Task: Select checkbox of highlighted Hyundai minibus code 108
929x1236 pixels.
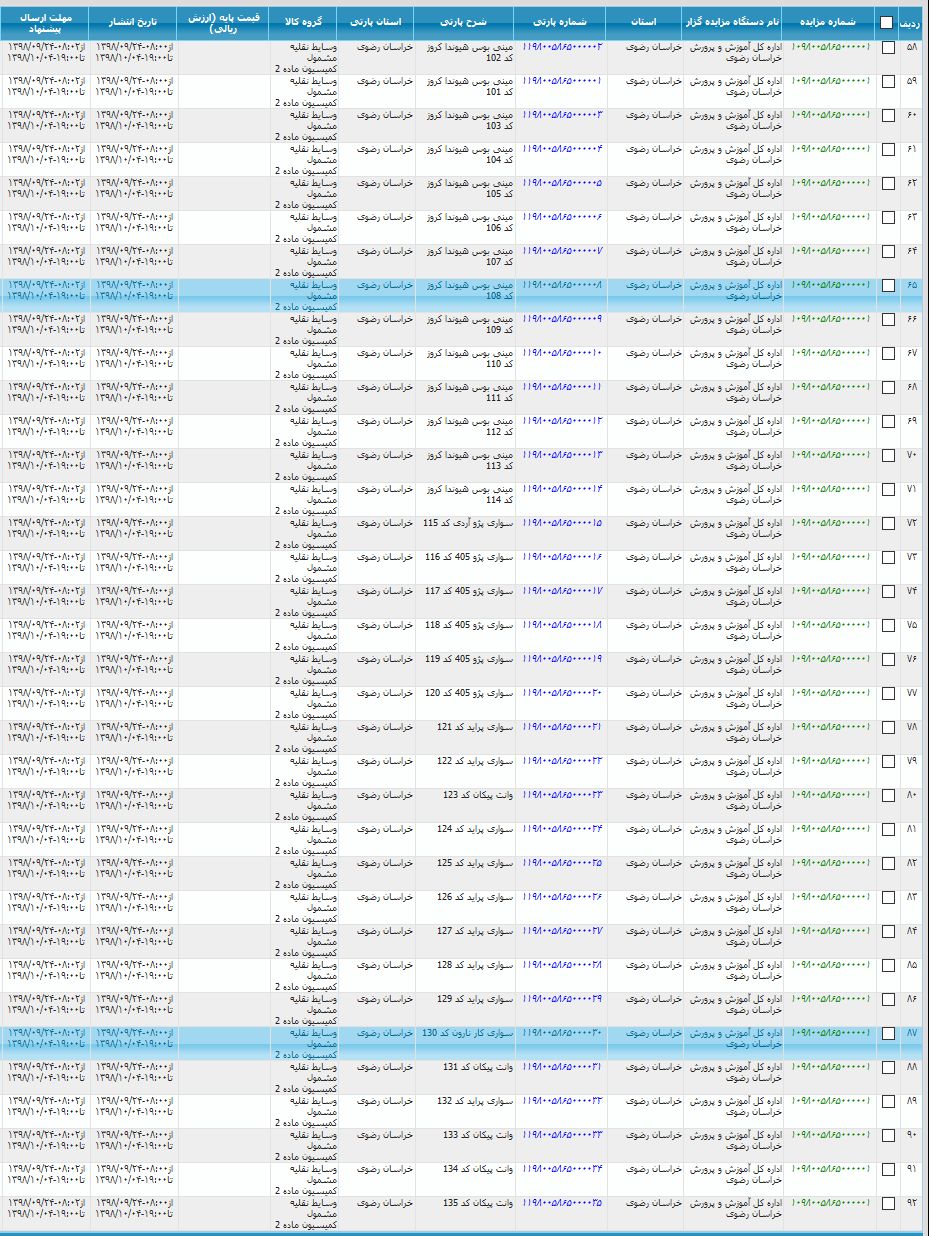Action: (x=888, y=287)
